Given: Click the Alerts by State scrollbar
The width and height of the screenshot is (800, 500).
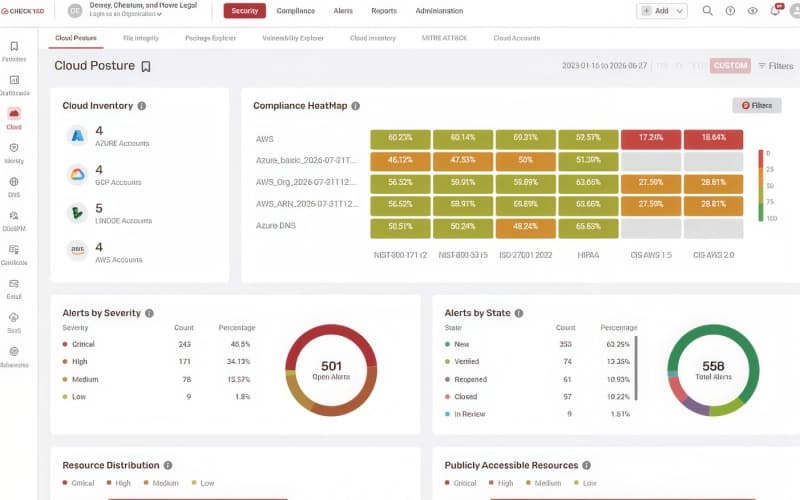Looking at the screenshot, I should tap(636, 368).
